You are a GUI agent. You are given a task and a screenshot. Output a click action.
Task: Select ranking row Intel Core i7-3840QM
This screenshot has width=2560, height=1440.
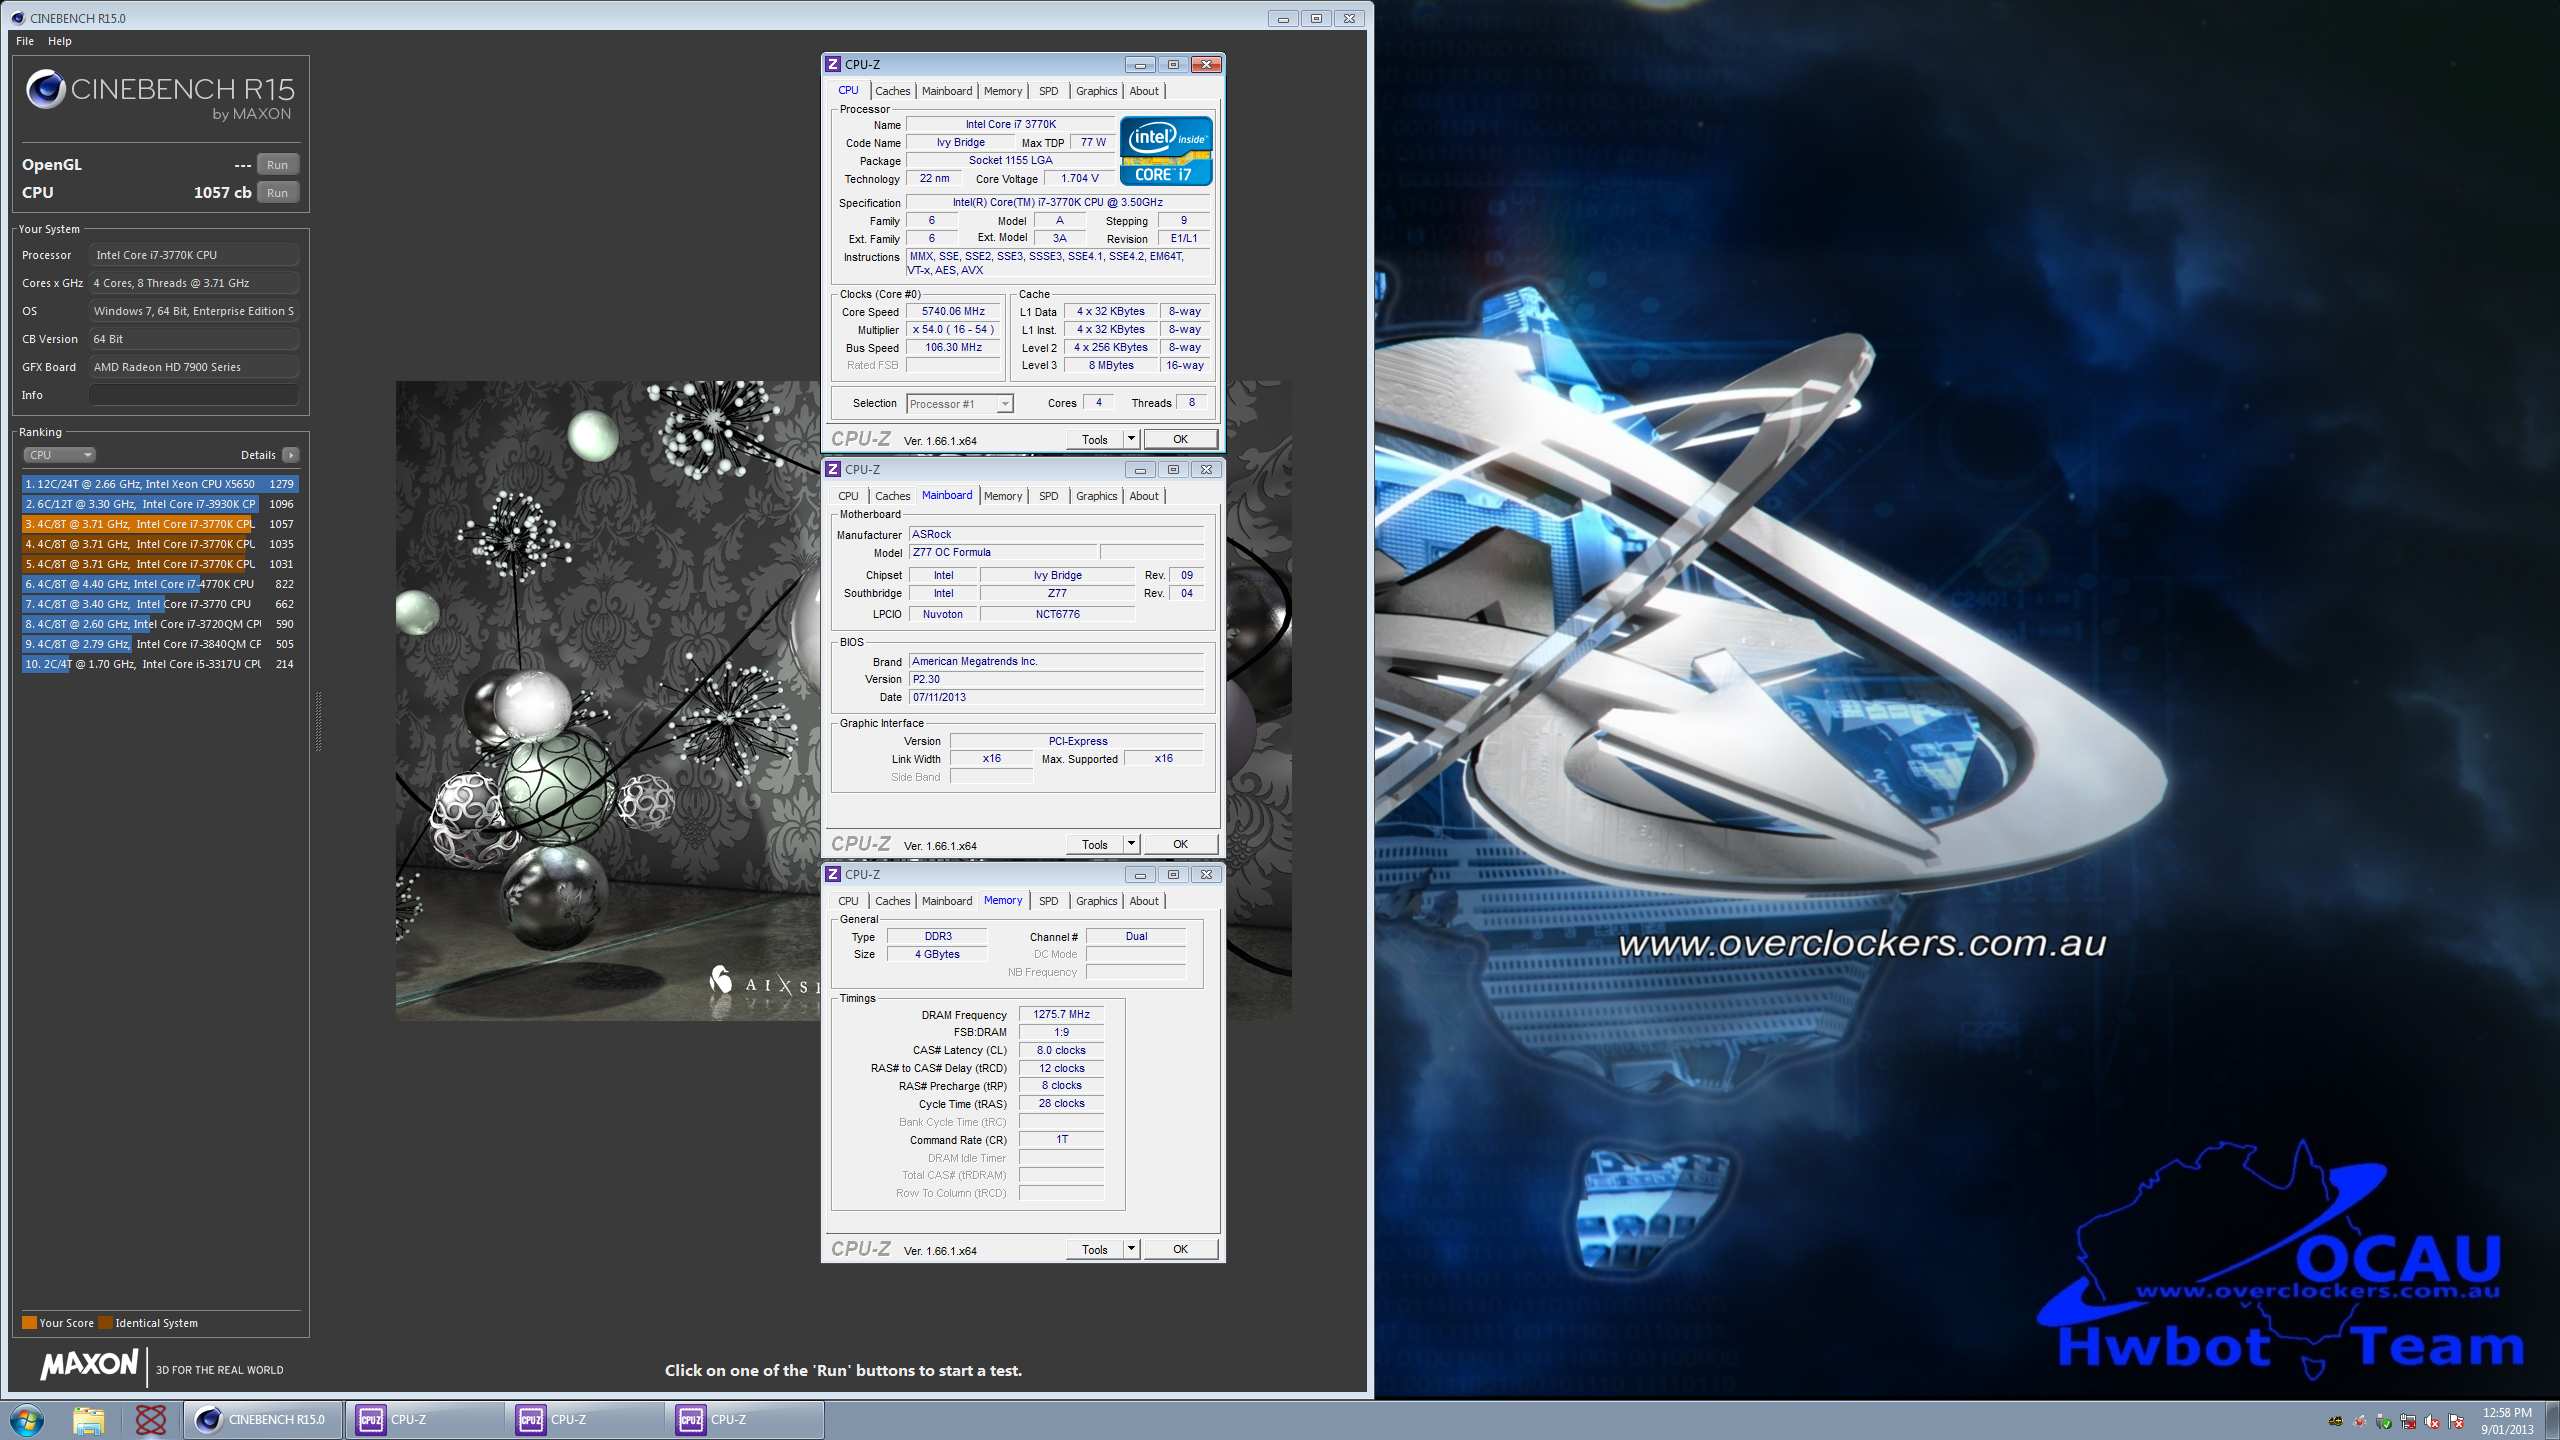[x=160, y=644]
